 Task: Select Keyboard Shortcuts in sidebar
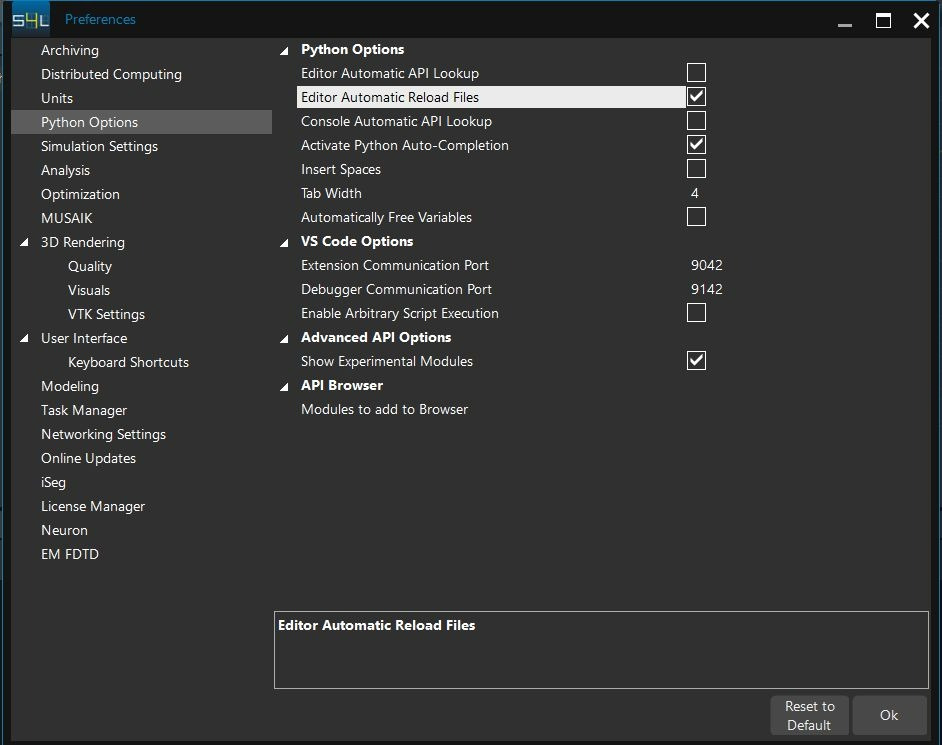point(128,362)
